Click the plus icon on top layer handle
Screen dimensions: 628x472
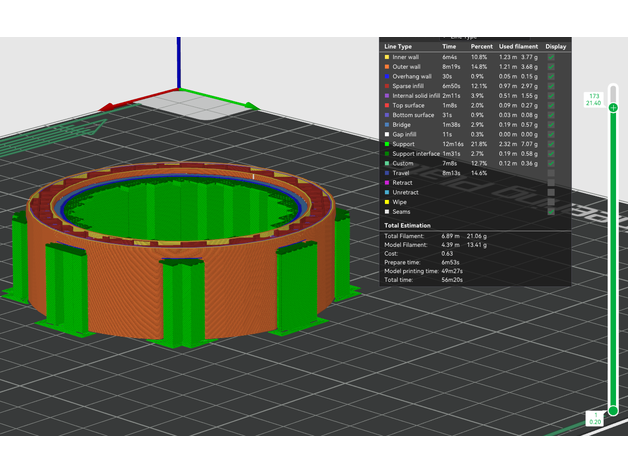pyautogui.click(x=613, y=107)
